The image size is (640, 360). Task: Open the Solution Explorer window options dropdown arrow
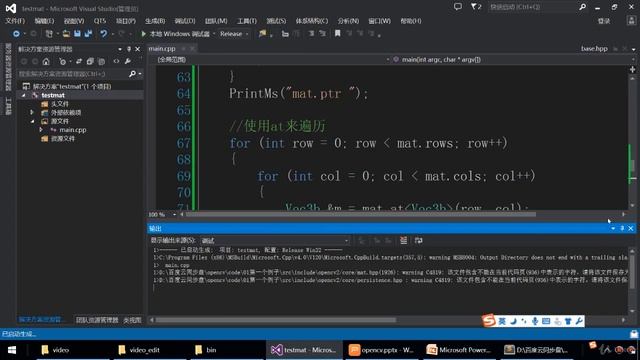click(120, 49)
